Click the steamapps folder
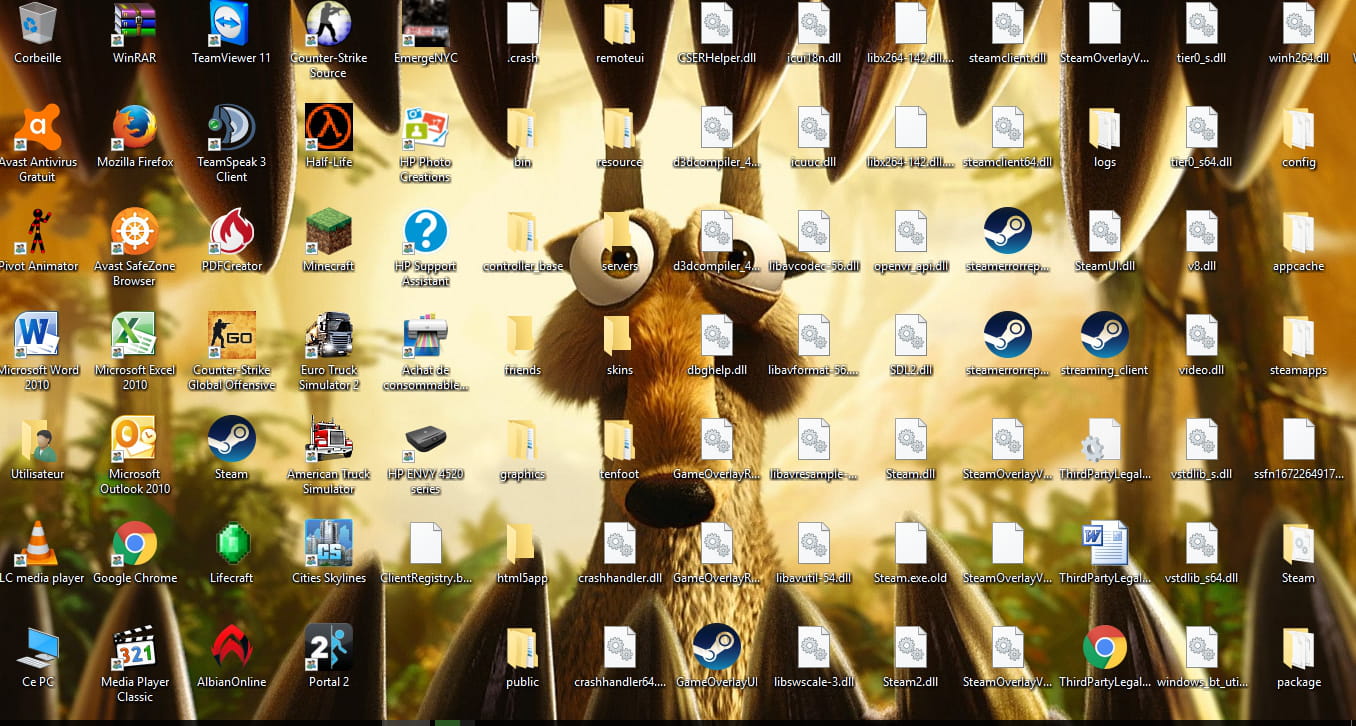 [x=1298, y=335]
